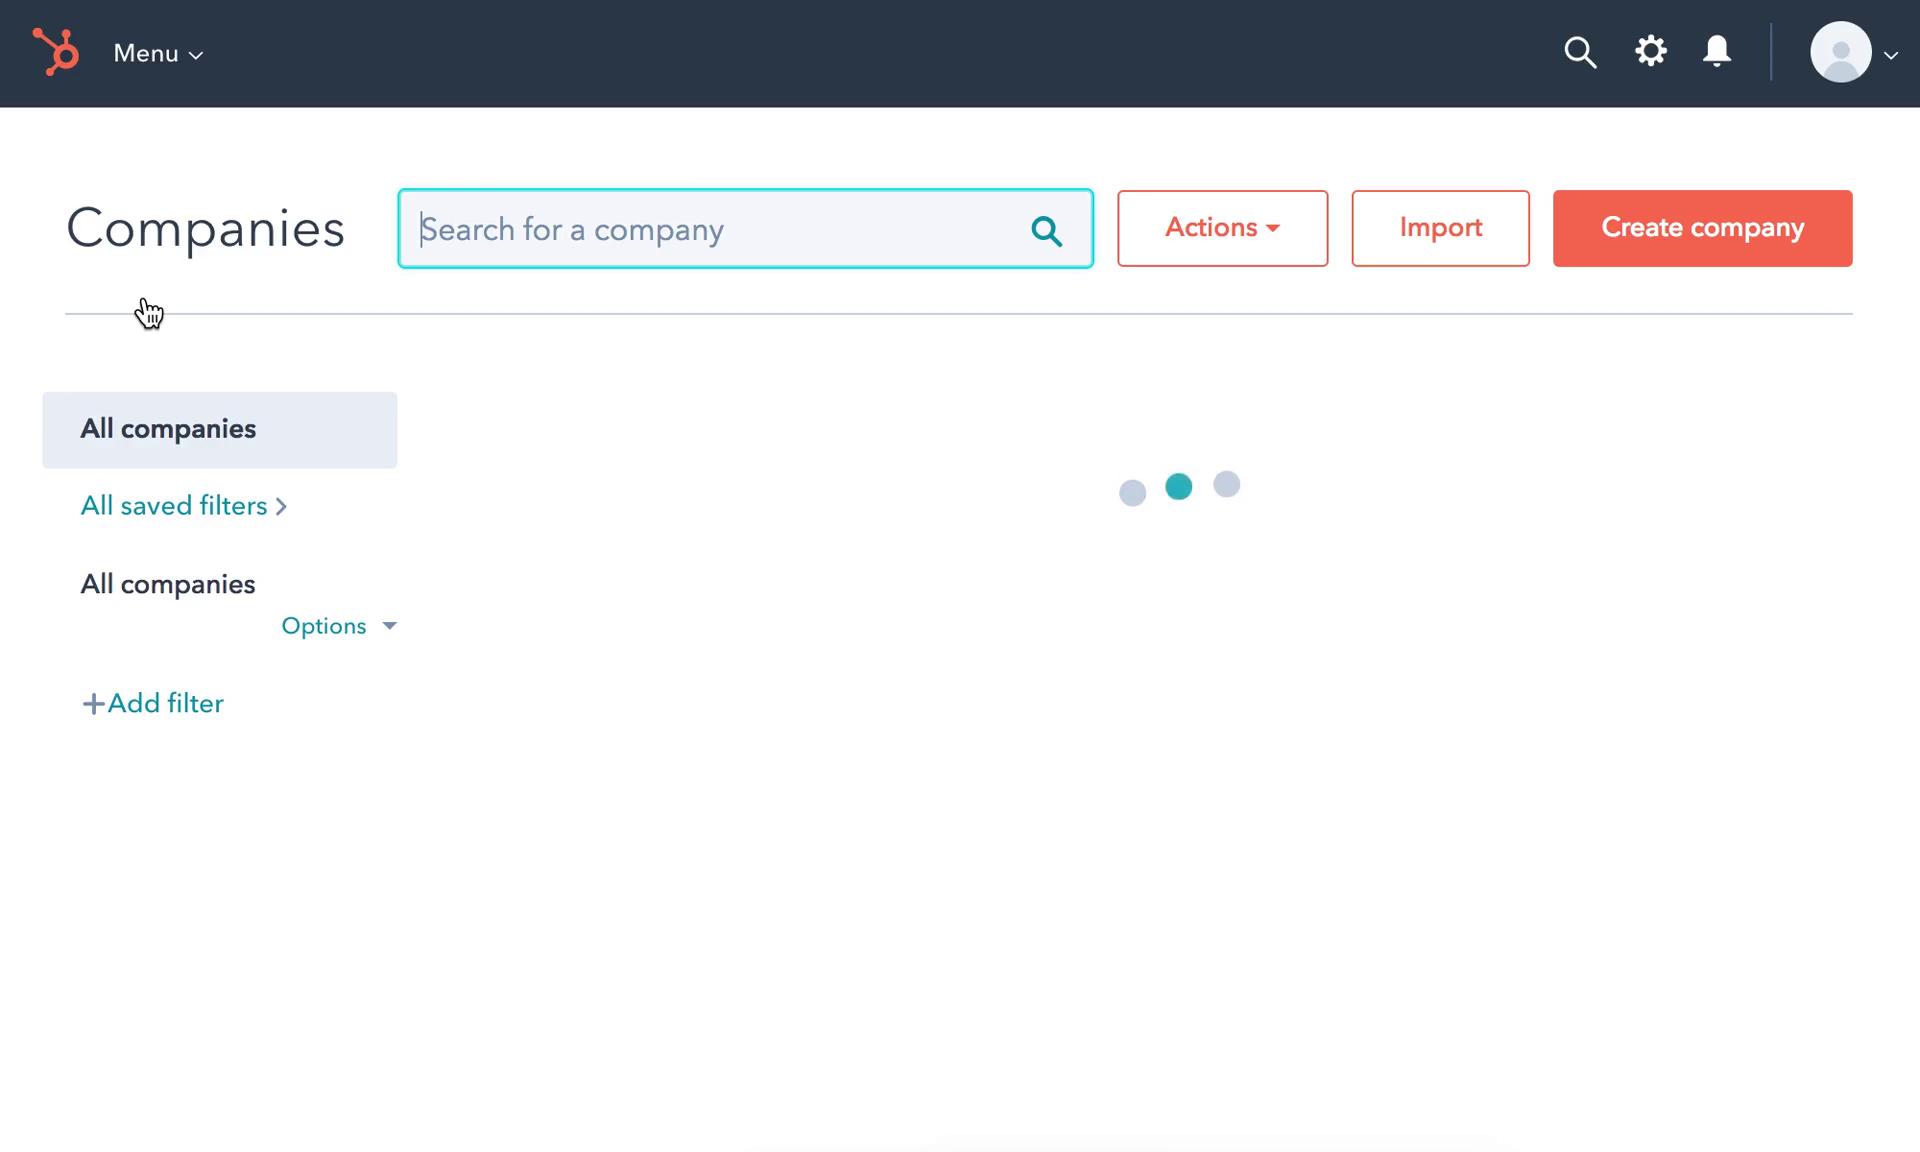1920x1152 pixels.
Task: Select the All companies sidebar tab
Action: pyautogui.click(x=219, y=429)
